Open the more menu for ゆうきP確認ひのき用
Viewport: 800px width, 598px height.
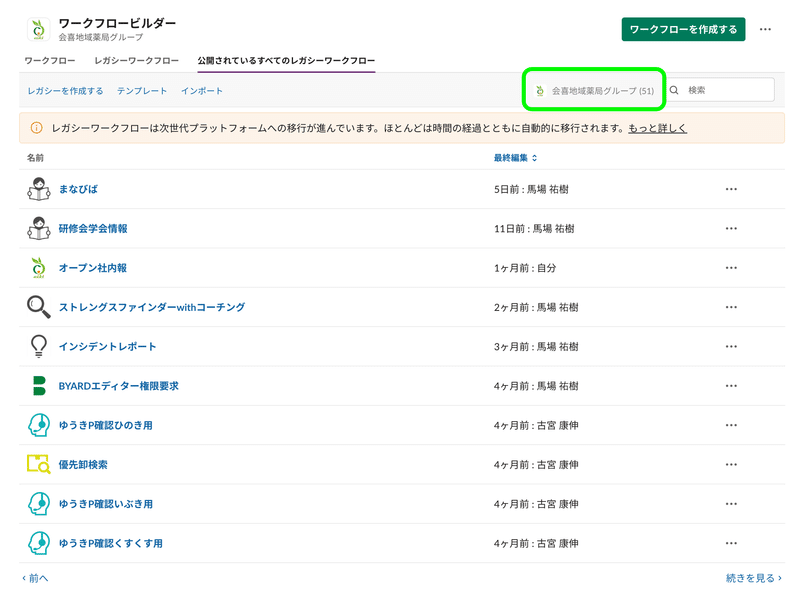[731, 425]
